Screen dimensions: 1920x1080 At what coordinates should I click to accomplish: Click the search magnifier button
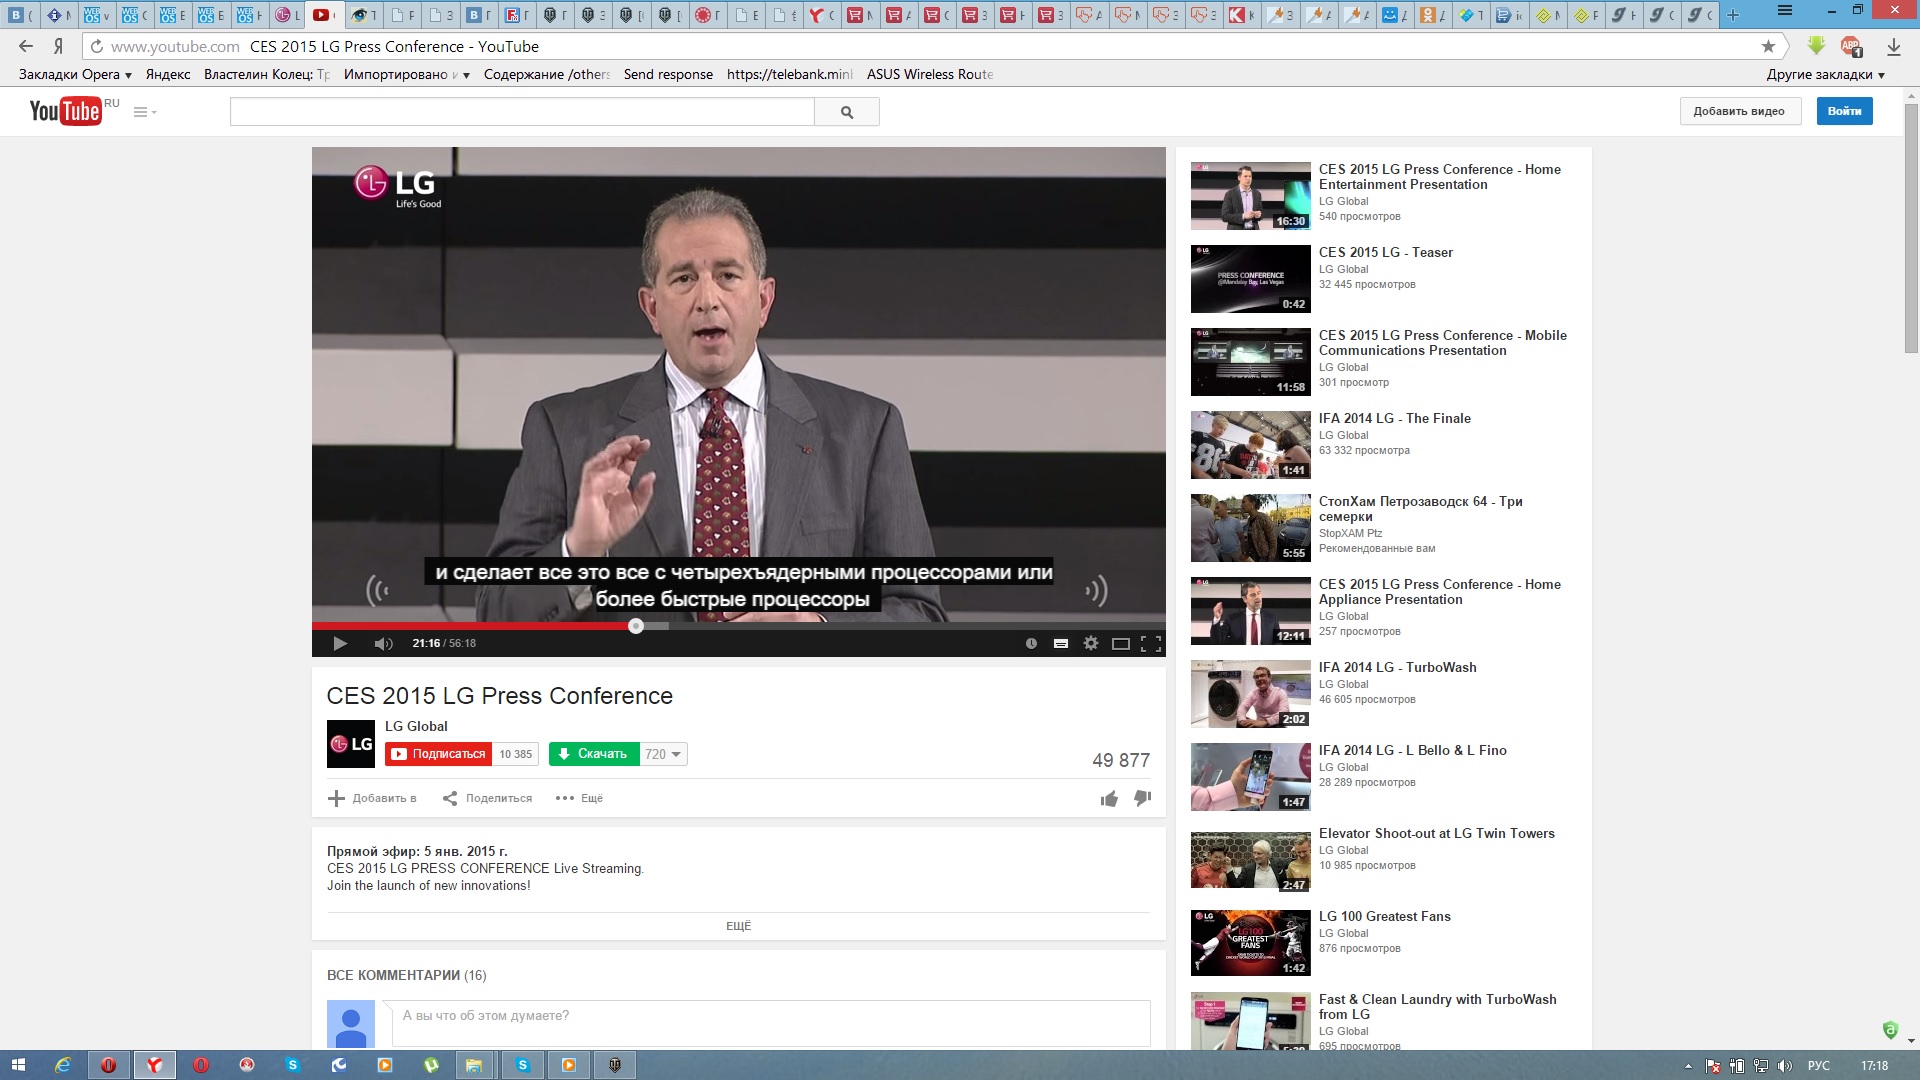[847, 112]
